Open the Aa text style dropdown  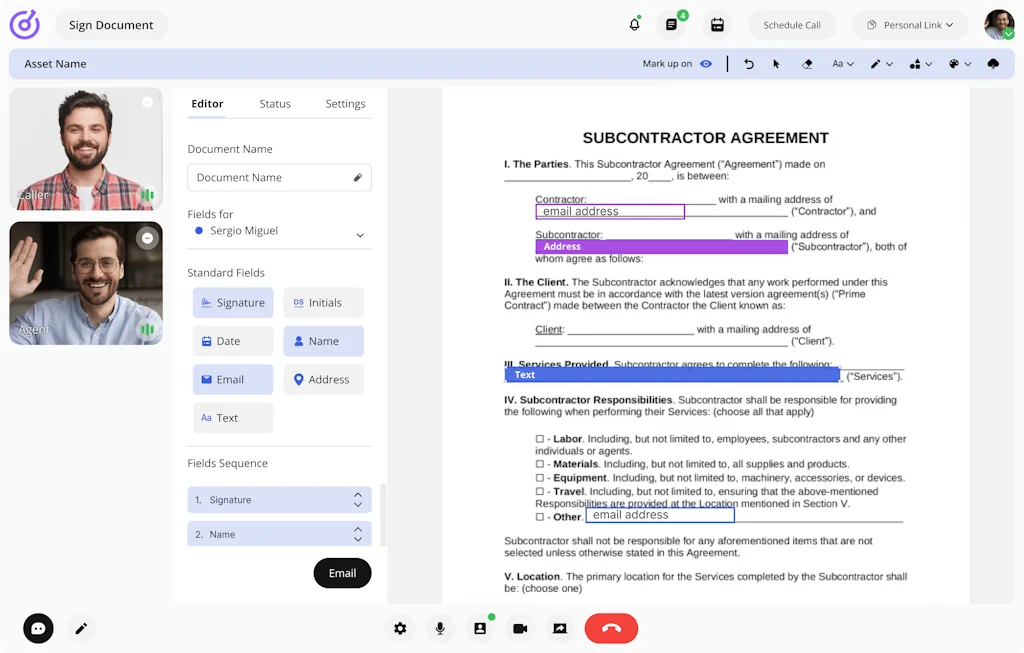pyautogui.click(x=843, y=64)
